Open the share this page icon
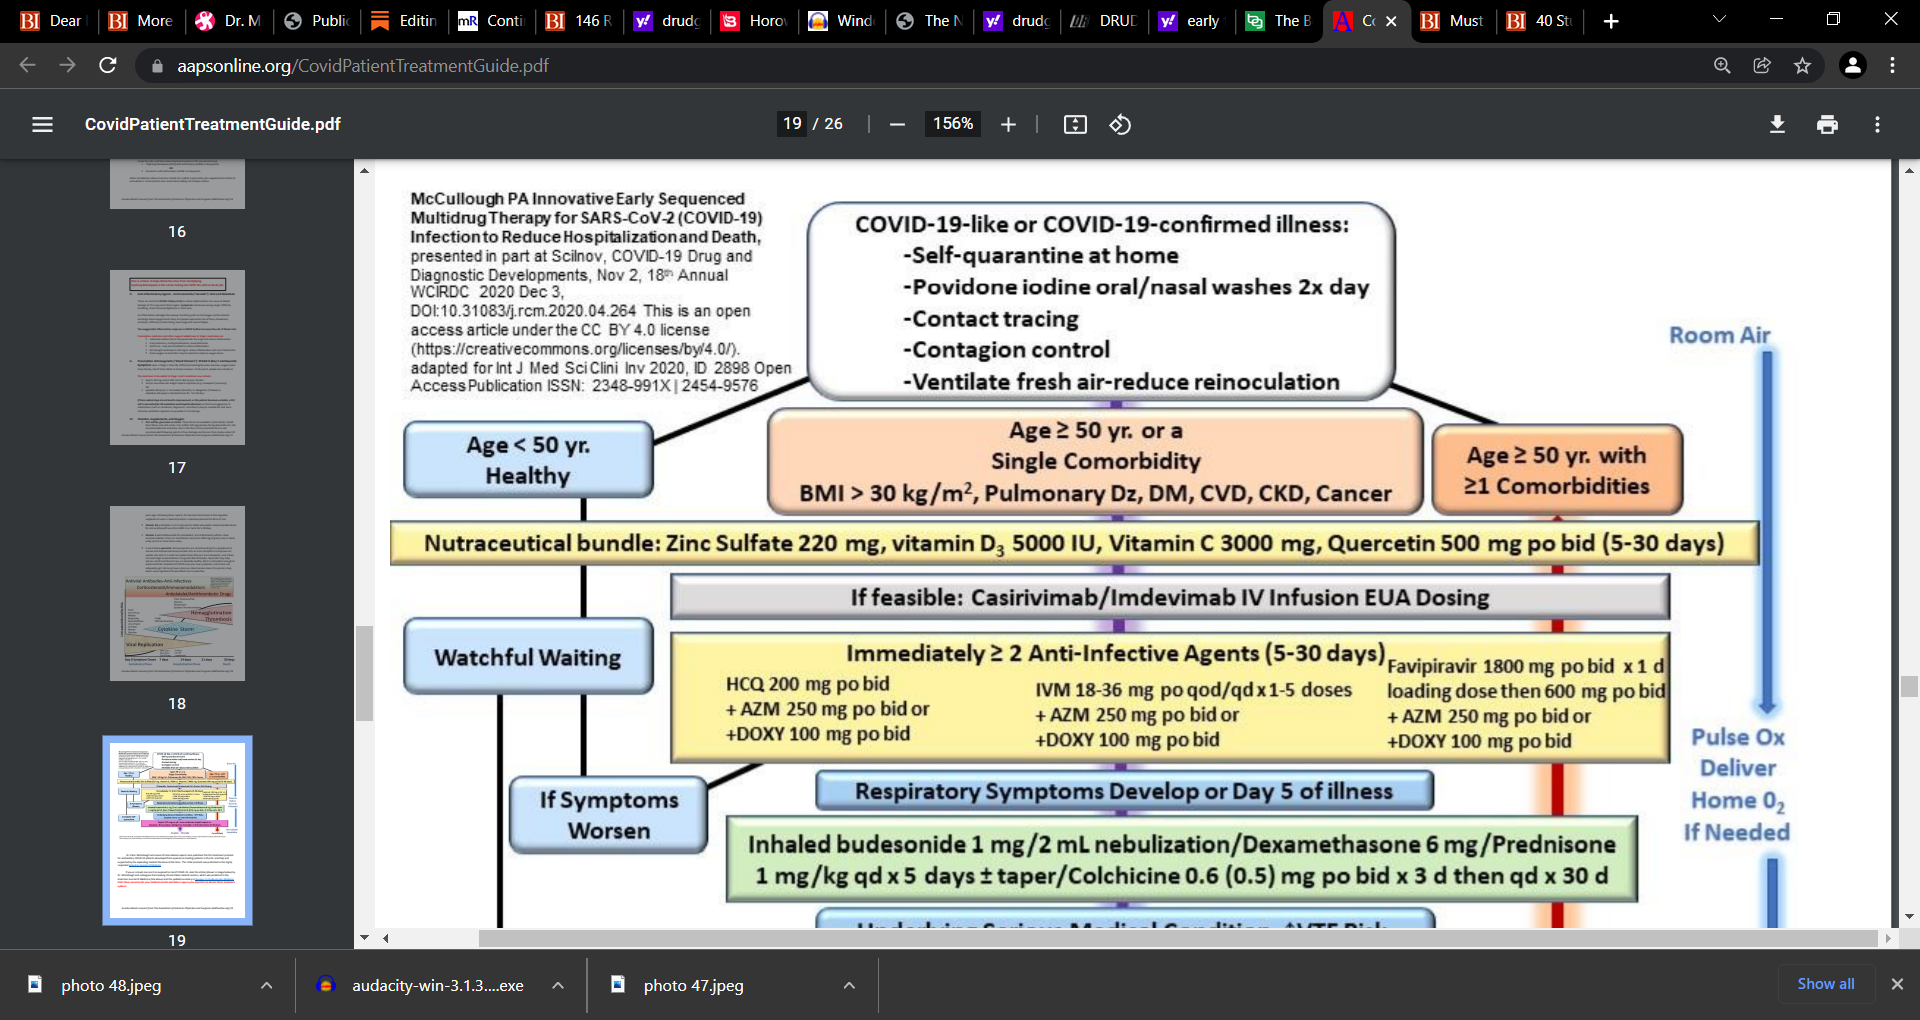 coord(1762,65)
